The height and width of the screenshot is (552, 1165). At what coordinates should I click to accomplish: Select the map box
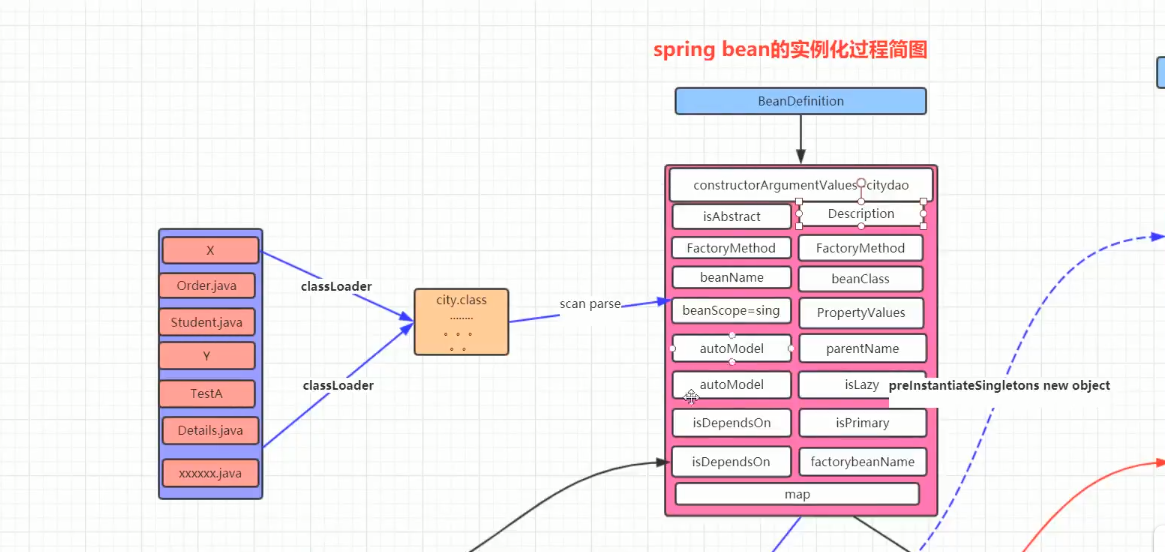[x=797, y=494]
